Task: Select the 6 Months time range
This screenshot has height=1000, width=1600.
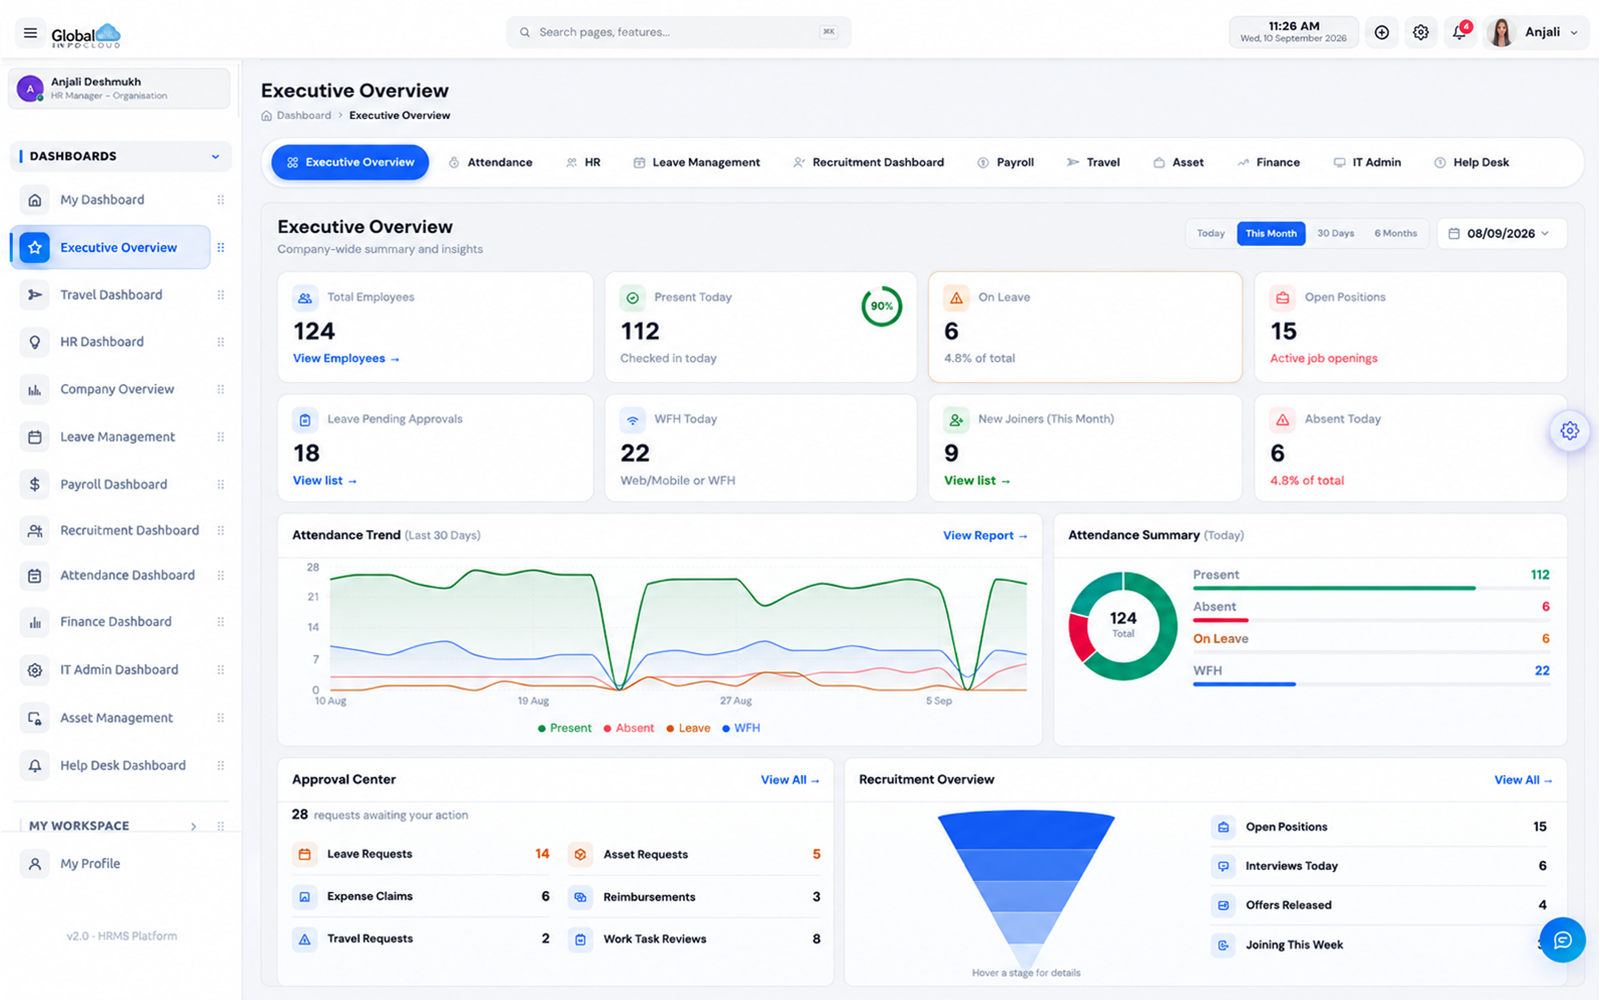Action: point(1395,233)
